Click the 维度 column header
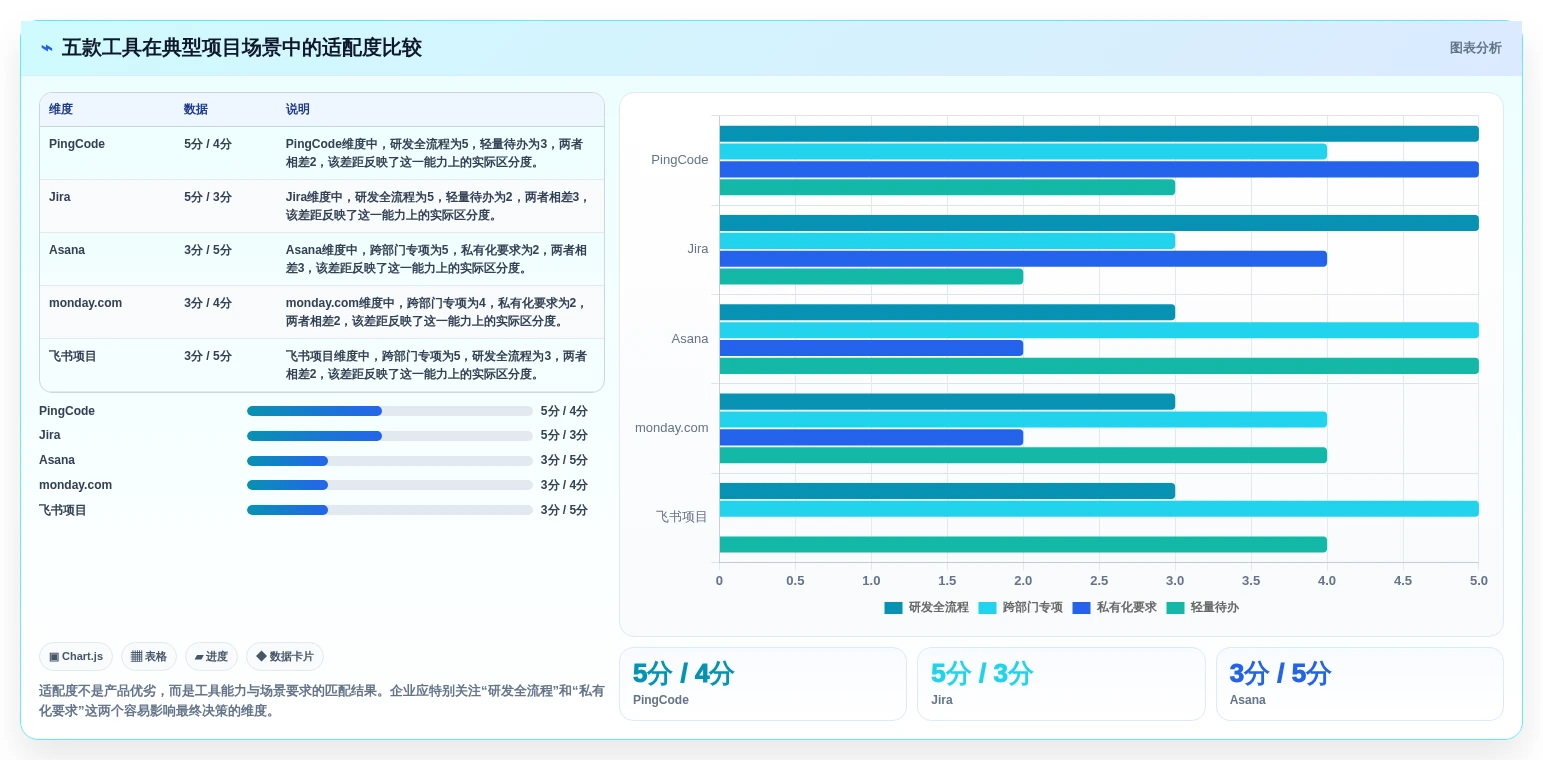The width and height of the screenshot is (1543, 760). [x=61, y=110]
